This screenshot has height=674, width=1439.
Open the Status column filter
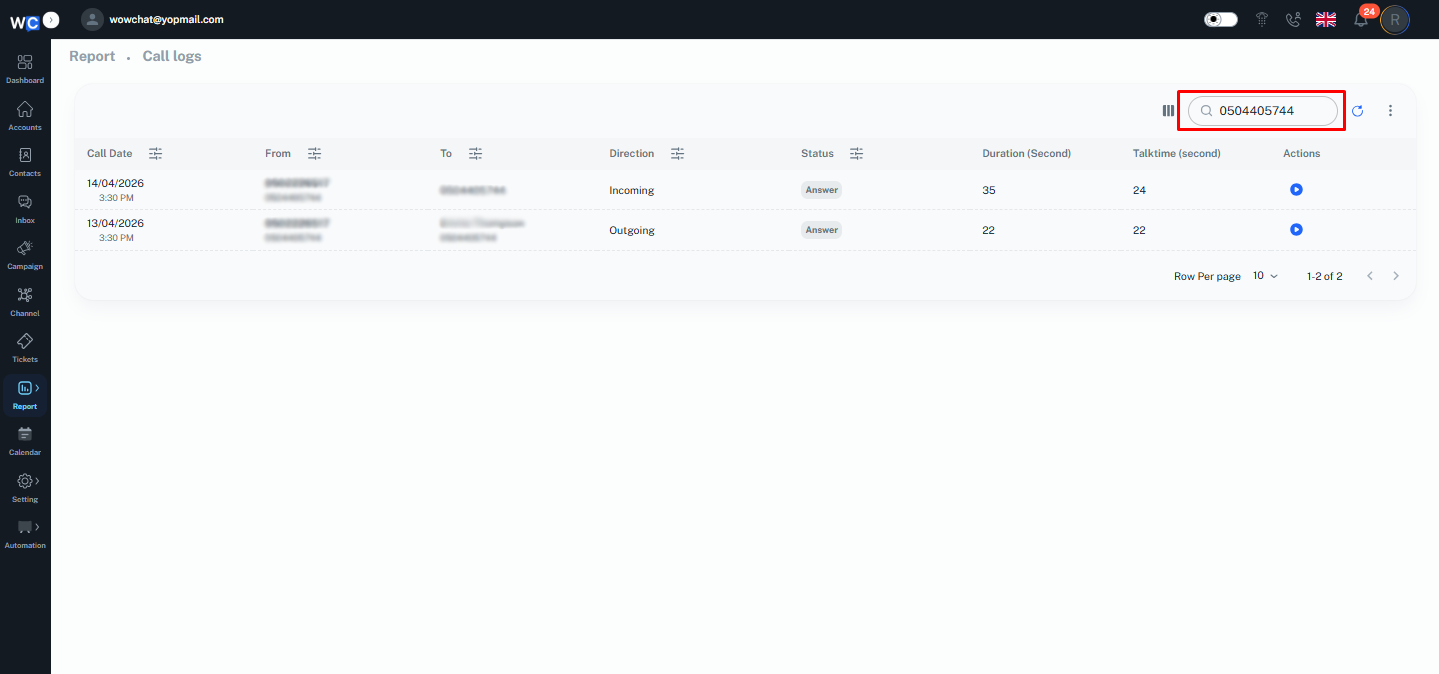coord(856,153)
